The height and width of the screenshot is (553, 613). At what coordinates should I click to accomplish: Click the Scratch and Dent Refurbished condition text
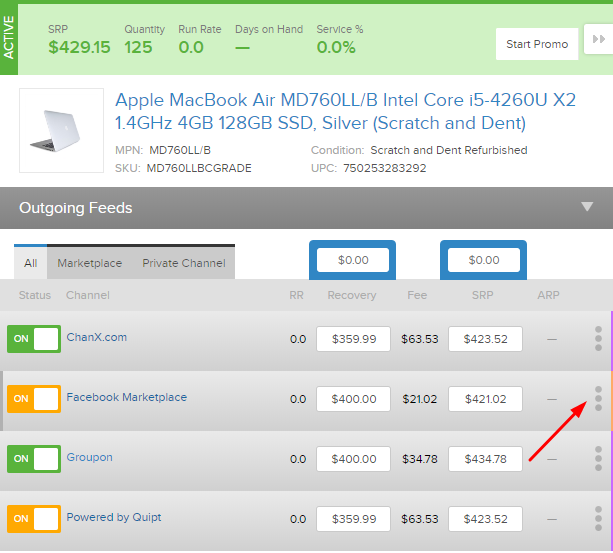point(449,150)
